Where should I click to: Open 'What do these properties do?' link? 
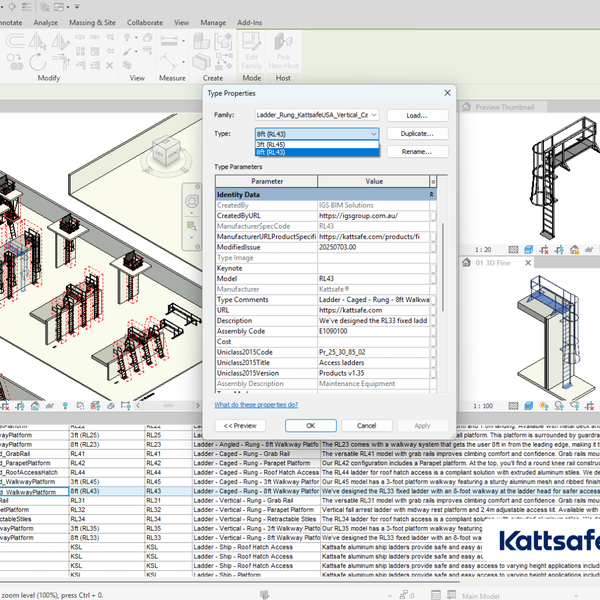pos(256,404)
